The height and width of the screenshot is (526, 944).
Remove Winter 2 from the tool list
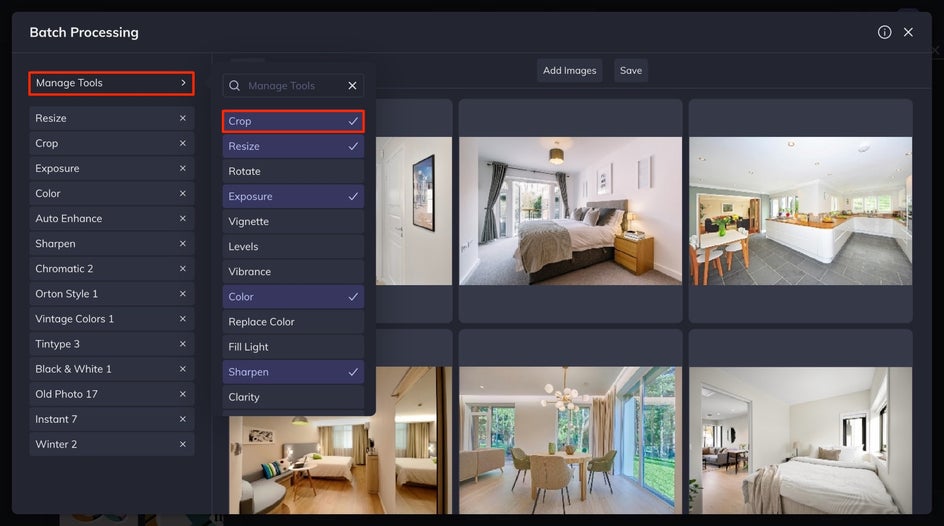pos(182,444)
